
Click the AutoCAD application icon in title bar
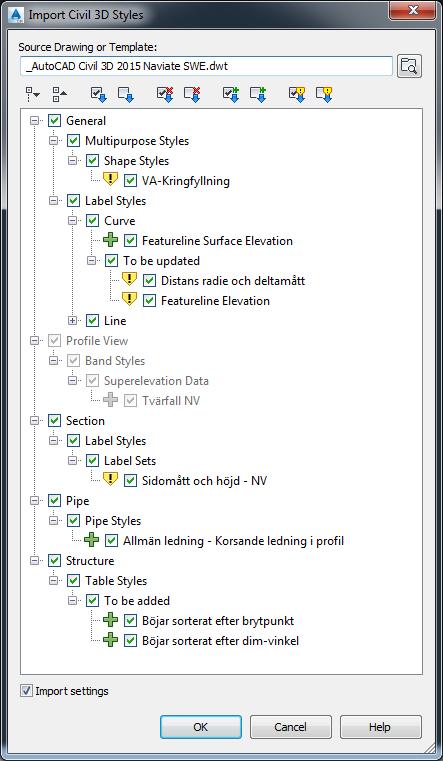[17, 15]
